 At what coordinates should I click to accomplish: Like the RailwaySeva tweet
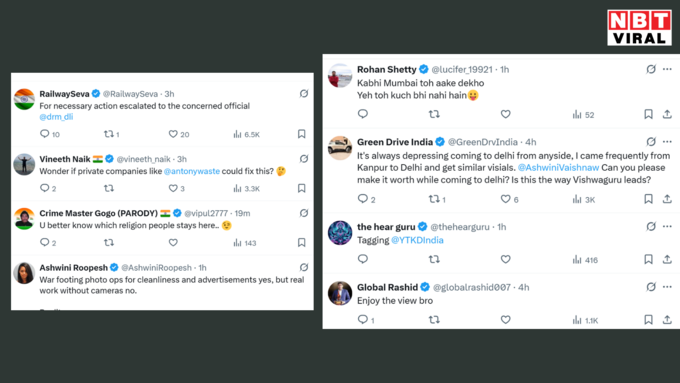(x=173, y=134)
